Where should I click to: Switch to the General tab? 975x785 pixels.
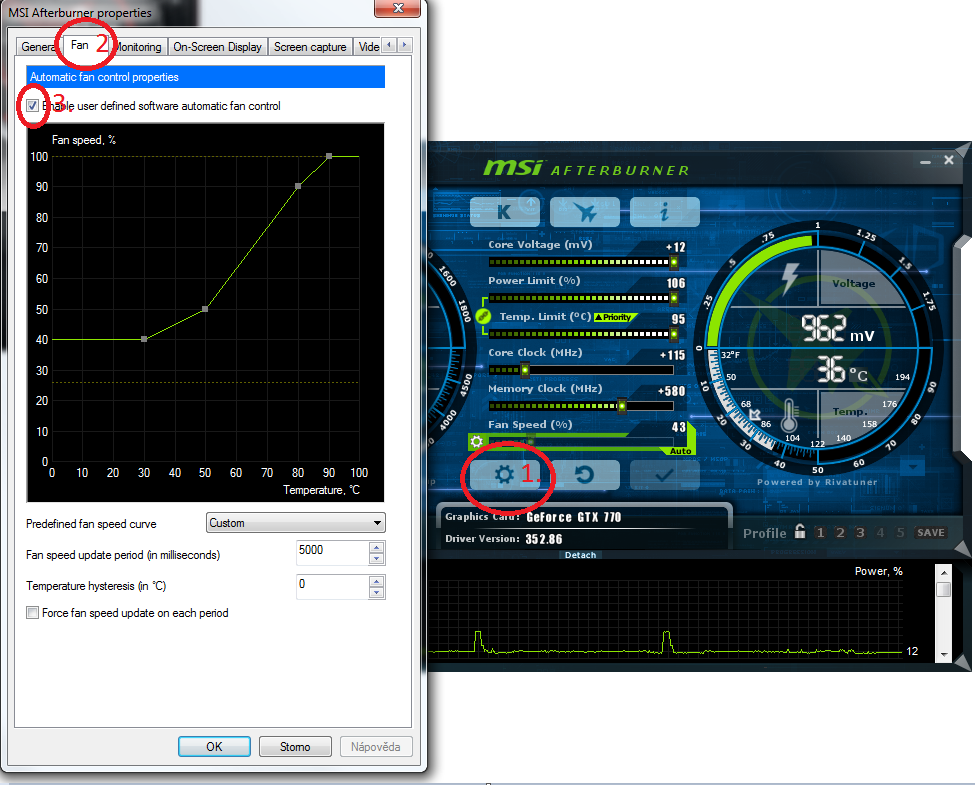[x=39, y=47]
